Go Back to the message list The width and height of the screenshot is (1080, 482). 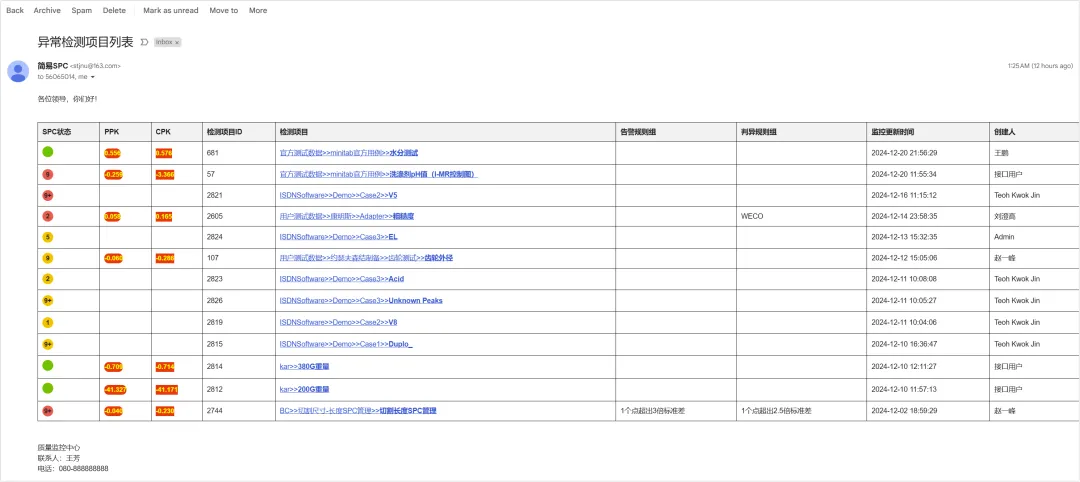(x=15, y=10)
